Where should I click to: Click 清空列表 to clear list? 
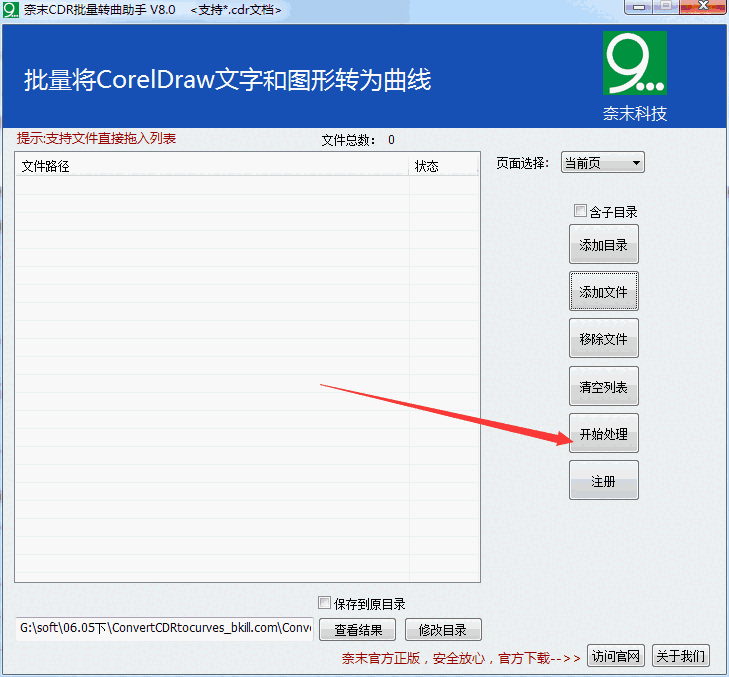(x=603, y=386)
